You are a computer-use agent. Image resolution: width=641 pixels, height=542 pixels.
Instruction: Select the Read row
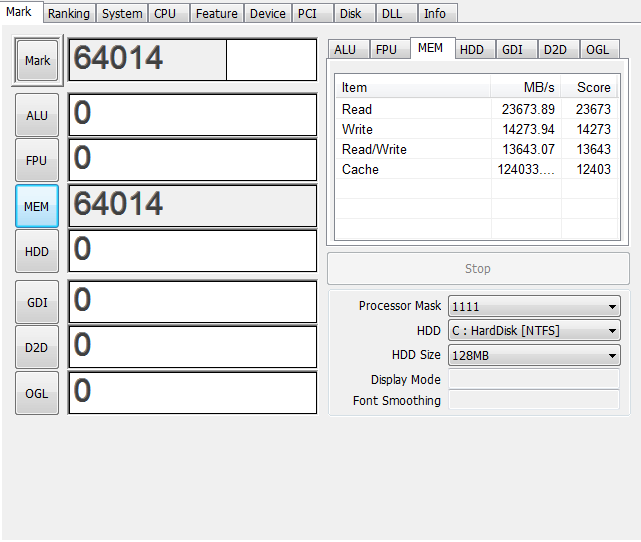pyautogui.click(x=477, y=109)
